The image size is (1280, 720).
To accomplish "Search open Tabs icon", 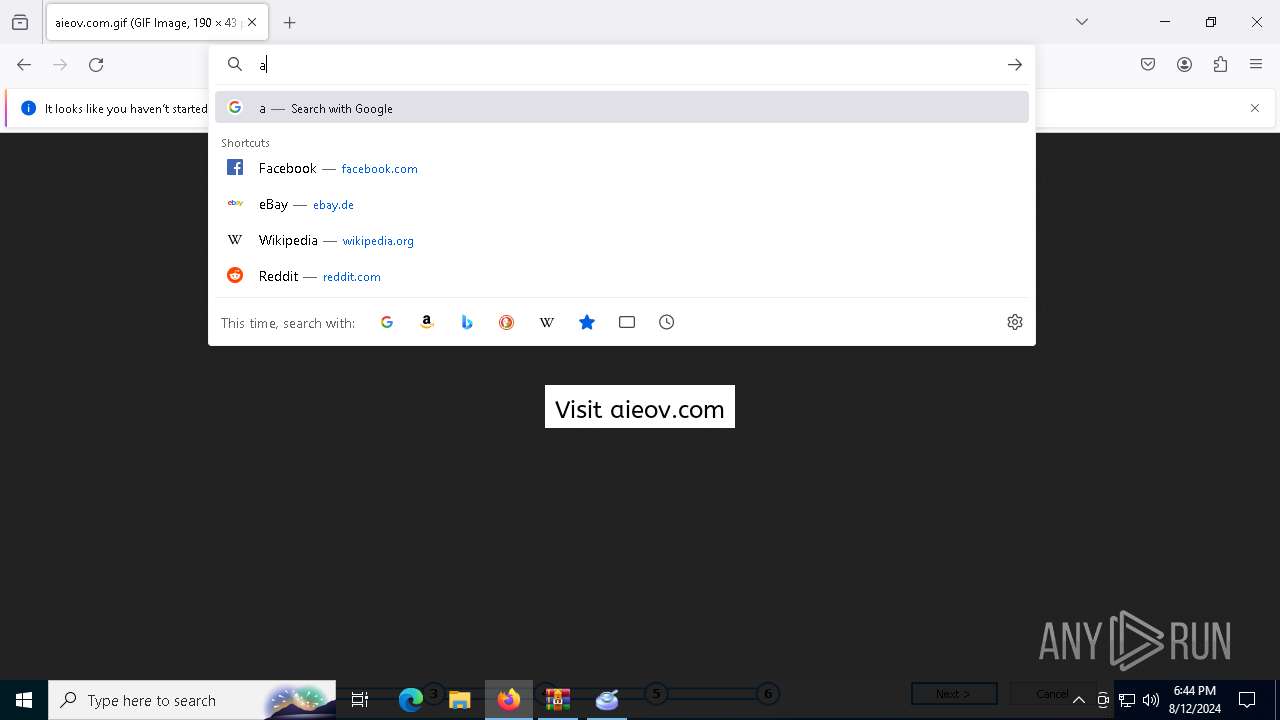I will (x=627, y=322).
